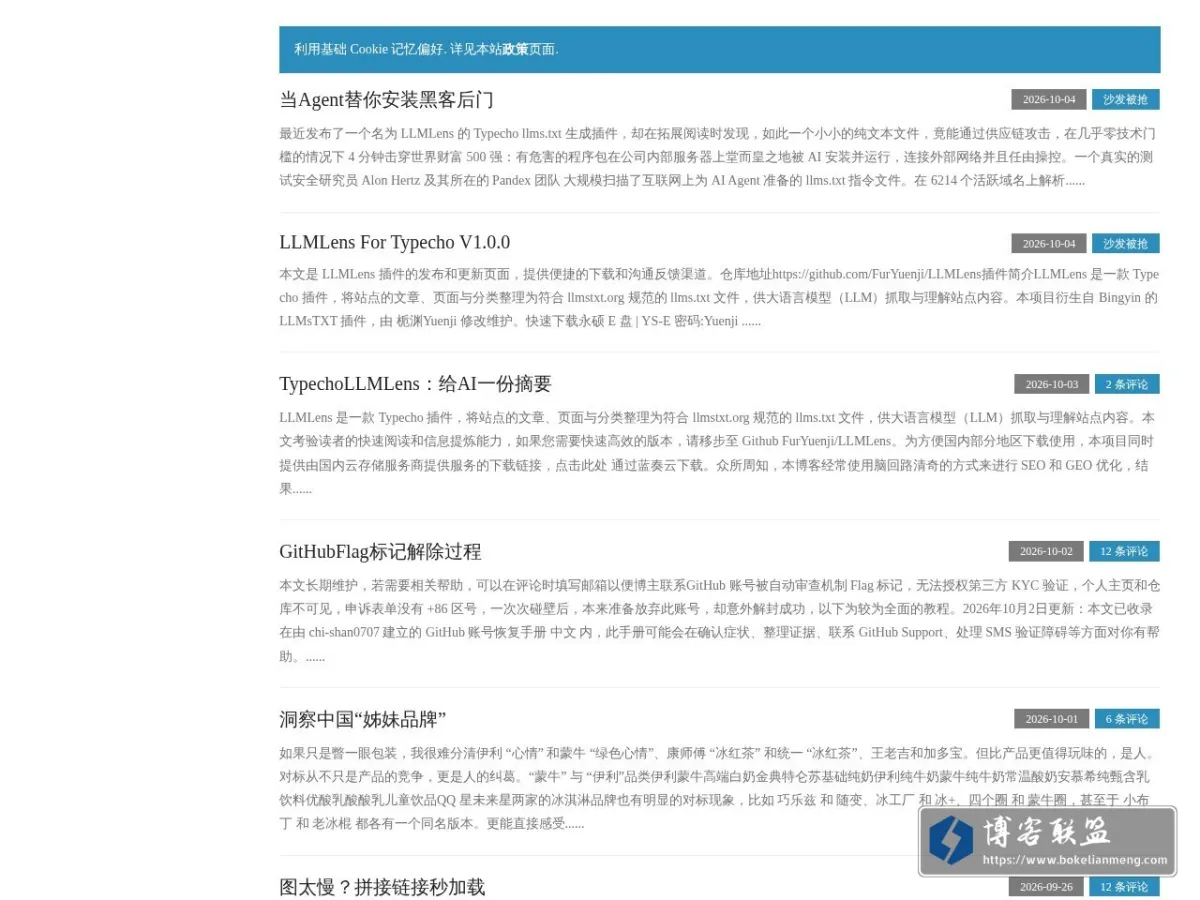Click excerpt starting 如果只是瞥一眼包装
Screen dimensions: 1200x900
[x=718, y=788]
